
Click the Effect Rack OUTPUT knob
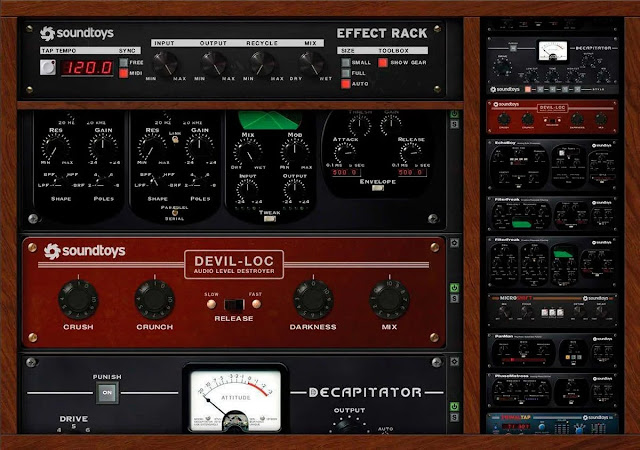(213, 64)
